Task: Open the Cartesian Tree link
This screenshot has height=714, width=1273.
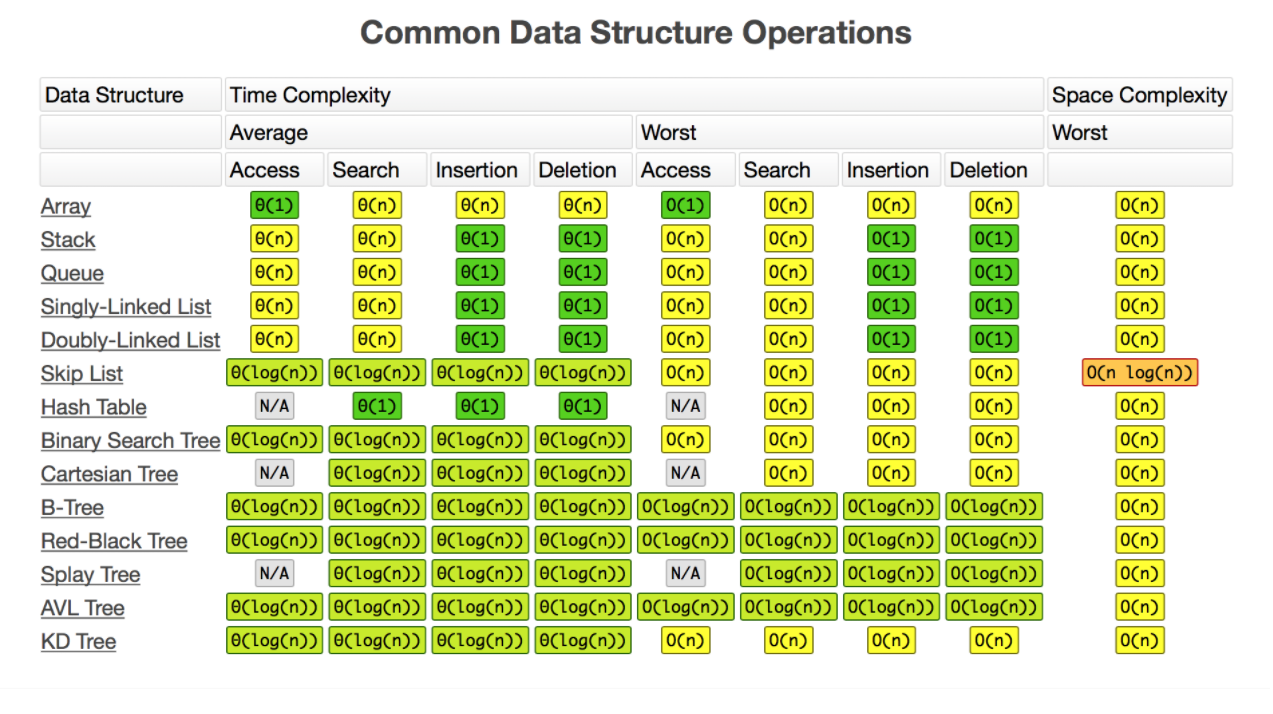Action: (x=109, y=475)
